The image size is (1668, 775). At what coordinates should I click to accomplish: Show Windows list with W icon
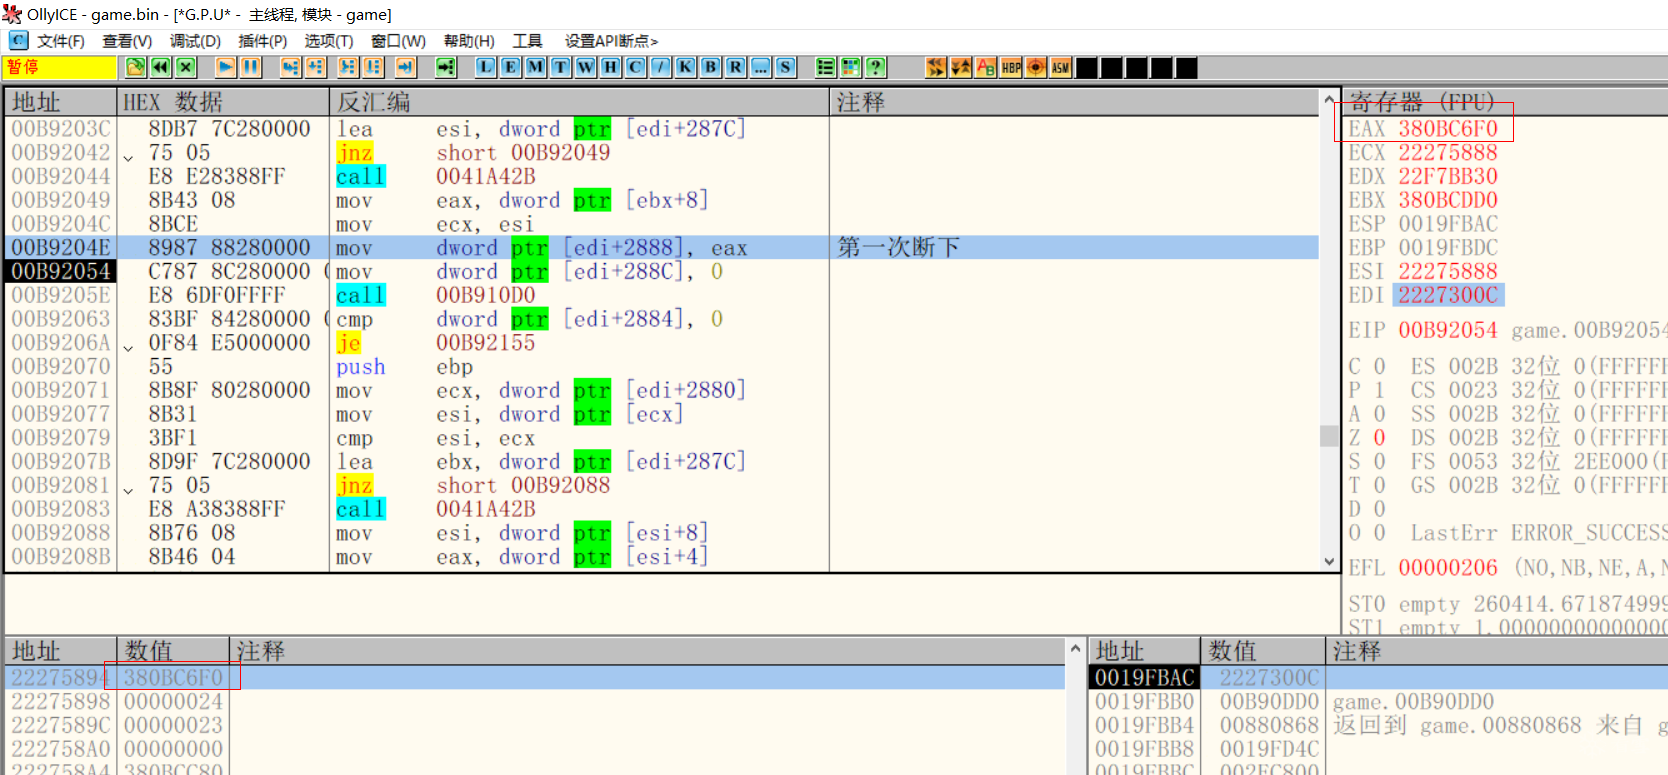[x=586, y=67]
